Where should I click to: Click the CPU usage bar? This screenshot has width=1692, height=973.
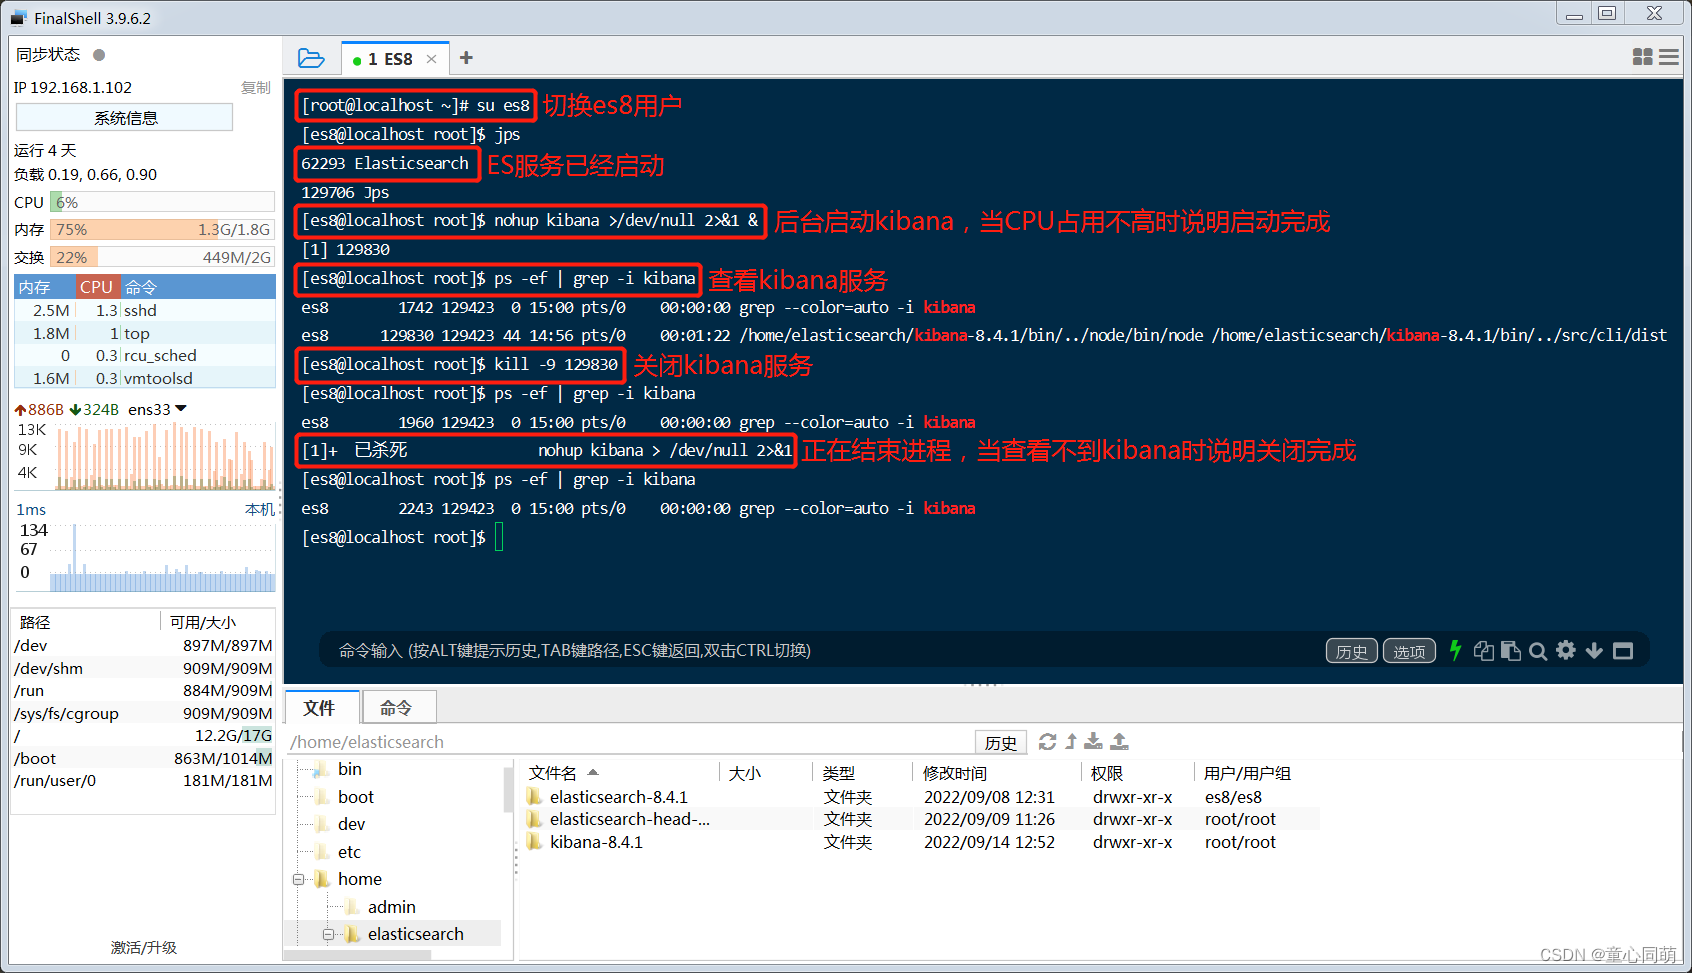[162, 202]
